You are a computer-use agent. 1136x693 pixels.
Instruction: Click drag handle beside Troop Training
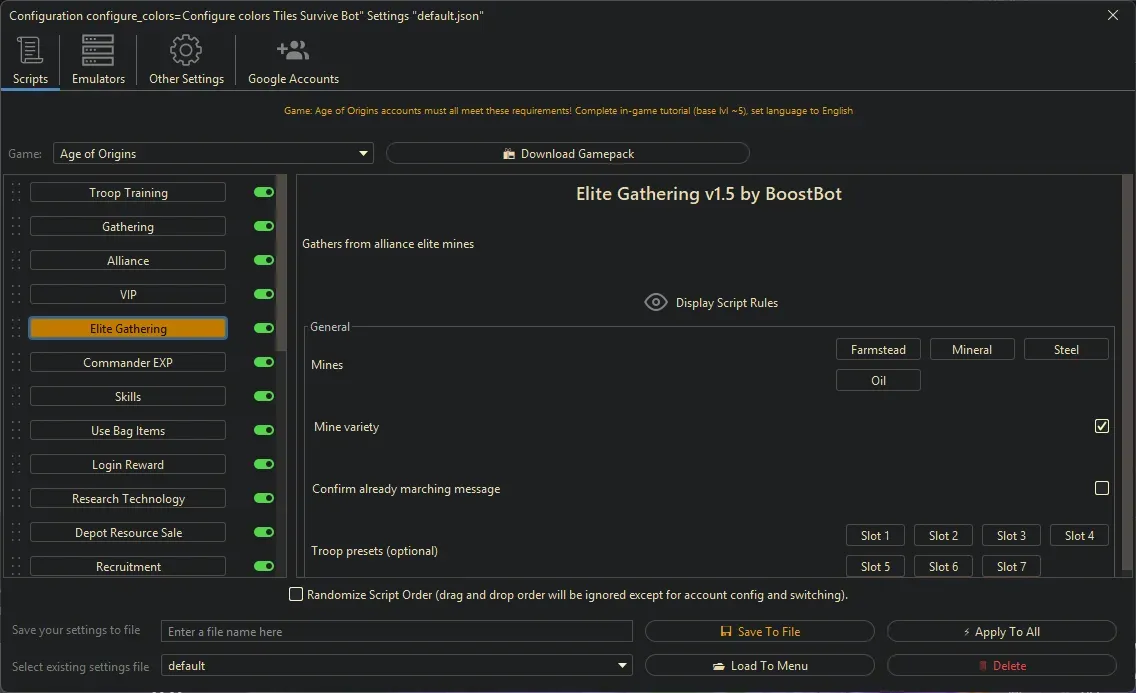pyautogui.click(x=16, y=193)
